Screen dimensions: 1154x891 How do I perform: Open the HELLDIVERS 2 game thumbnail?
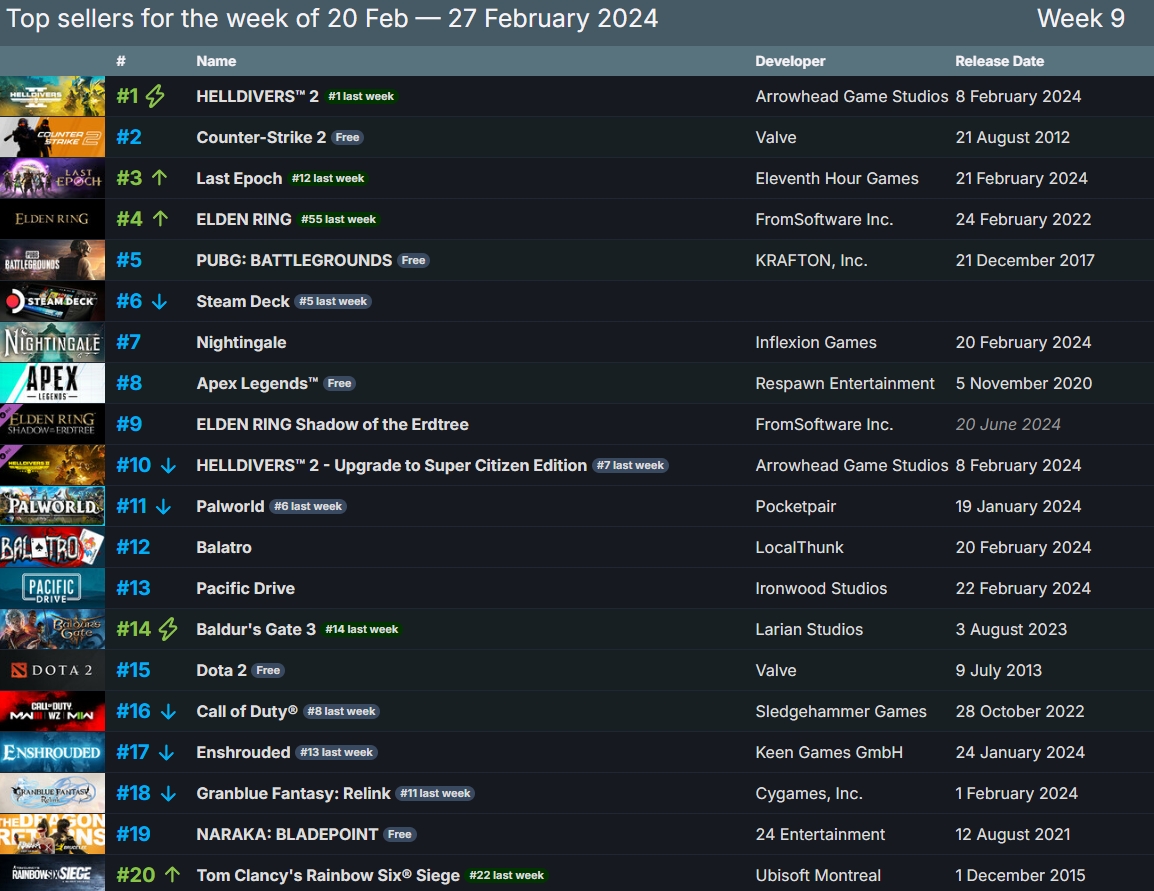[52, 96]
